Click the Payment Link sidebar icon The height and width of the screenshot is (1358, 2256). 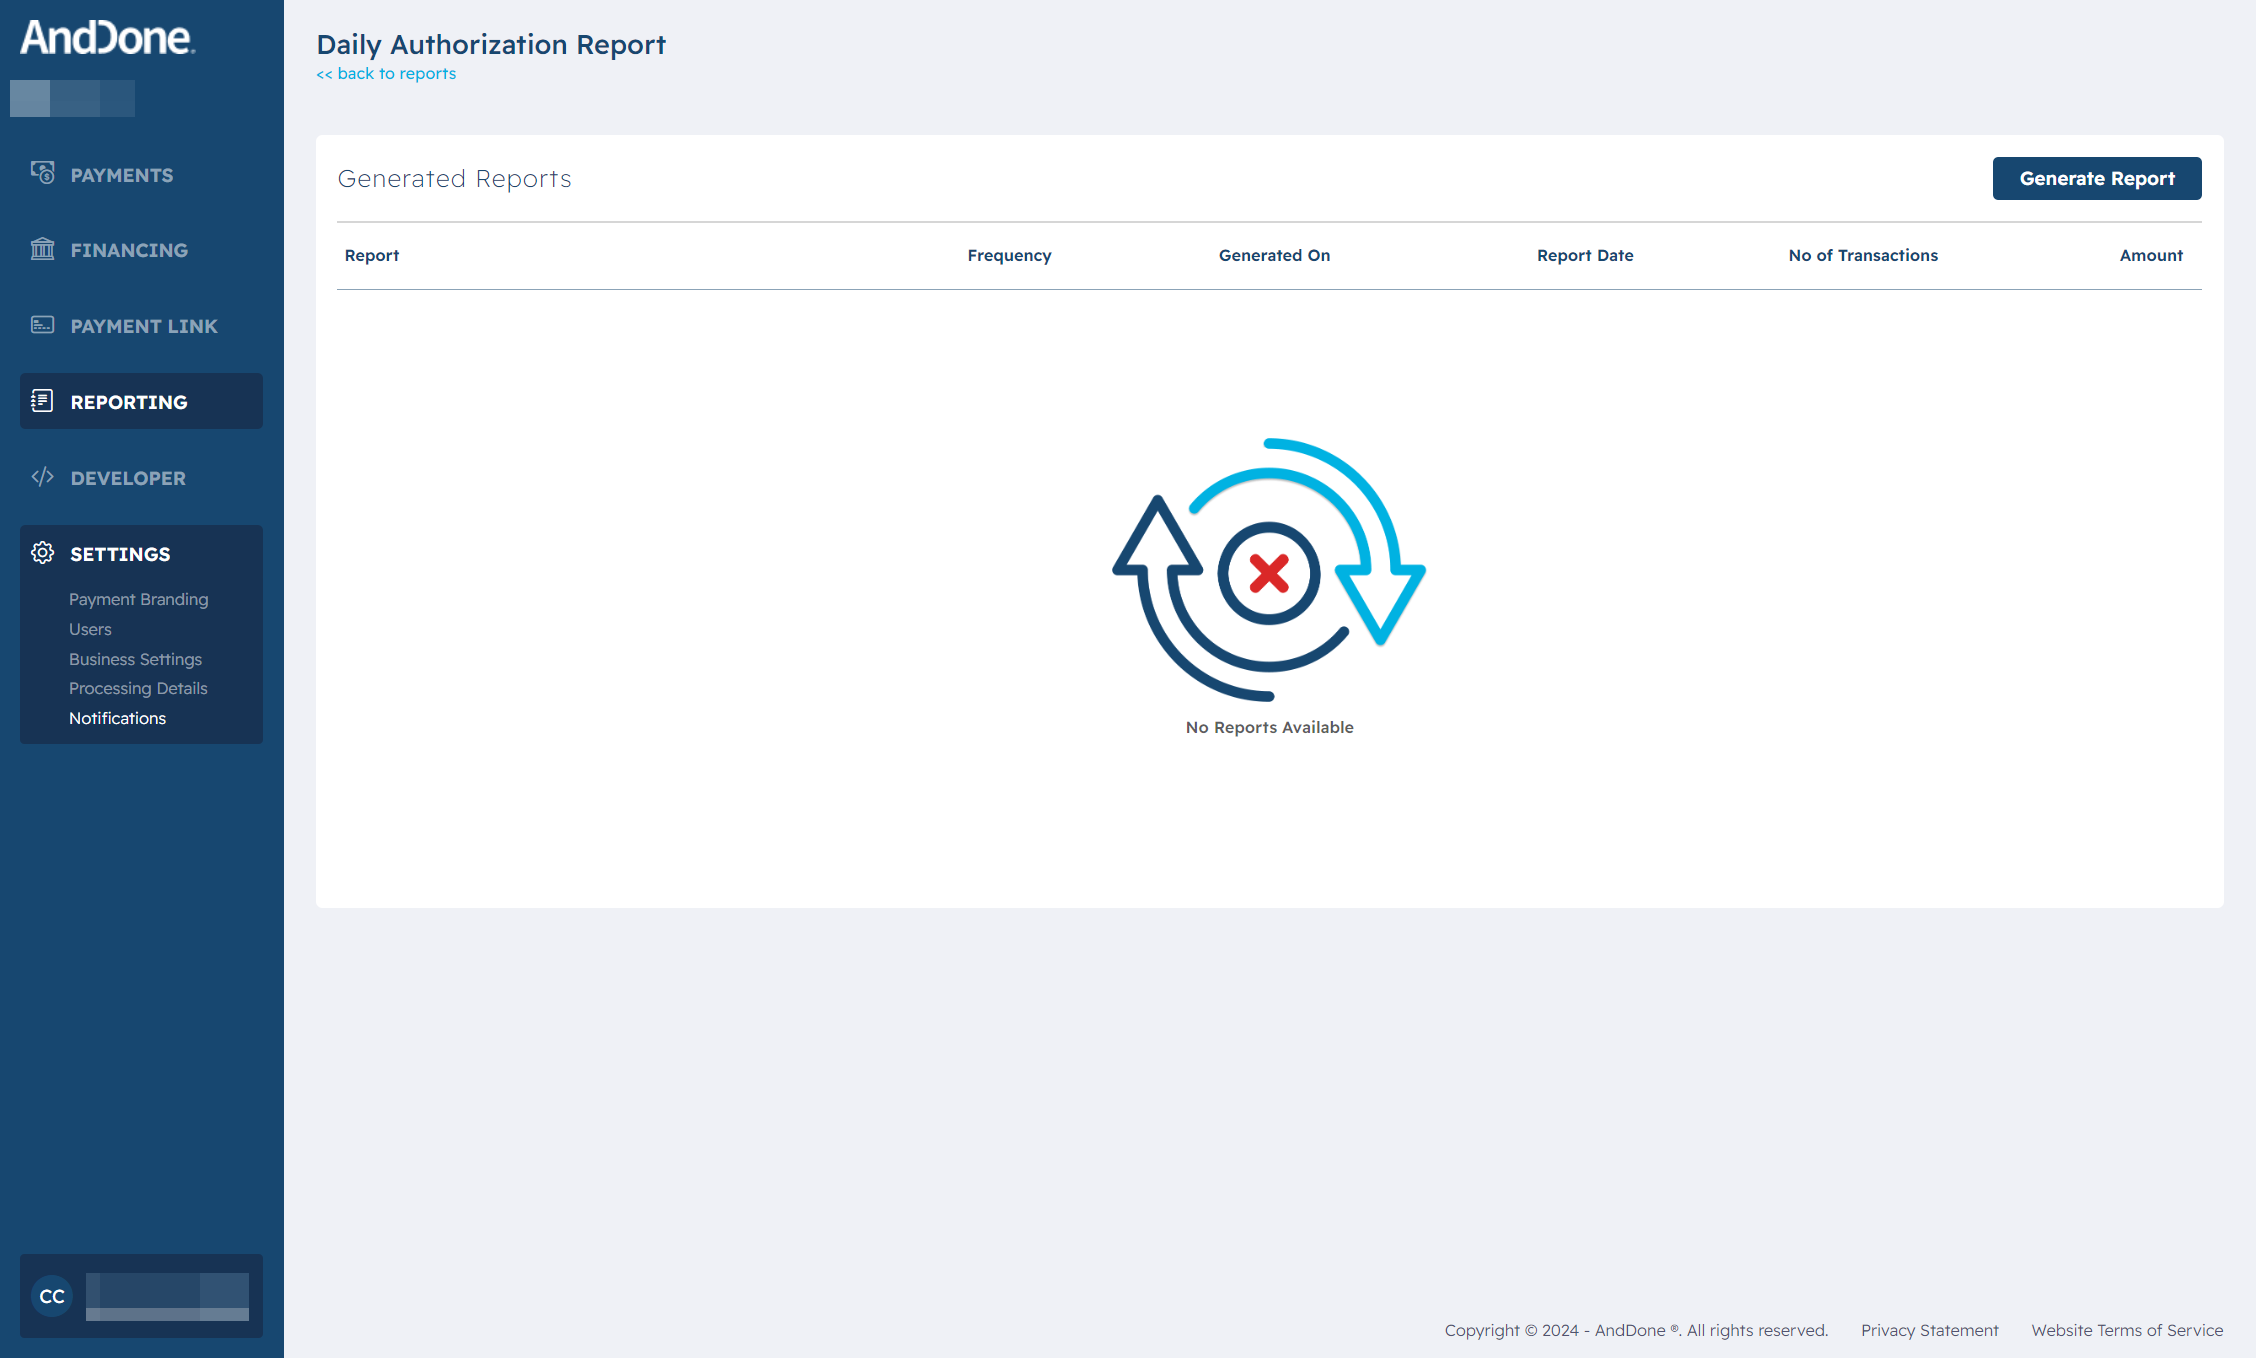pyautogui.click(x=45, y=324)
